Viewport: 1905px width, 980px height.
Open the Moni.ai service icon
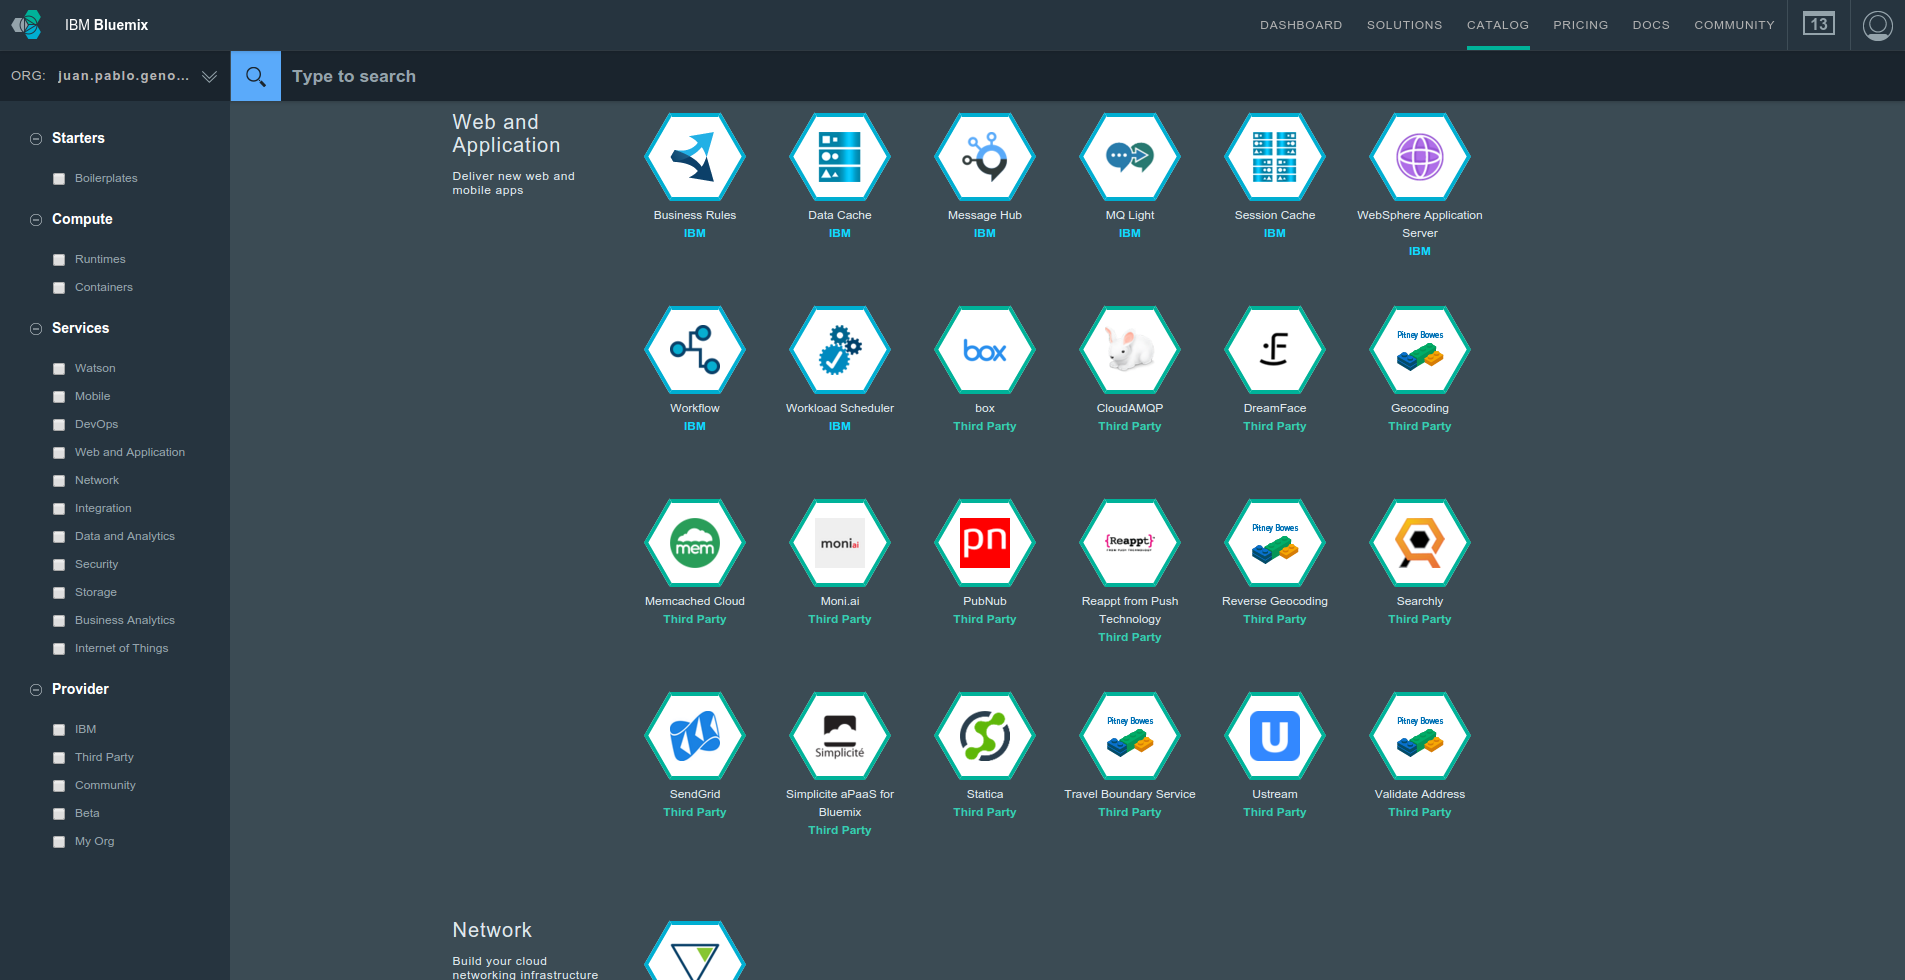[x=840, y=543]
